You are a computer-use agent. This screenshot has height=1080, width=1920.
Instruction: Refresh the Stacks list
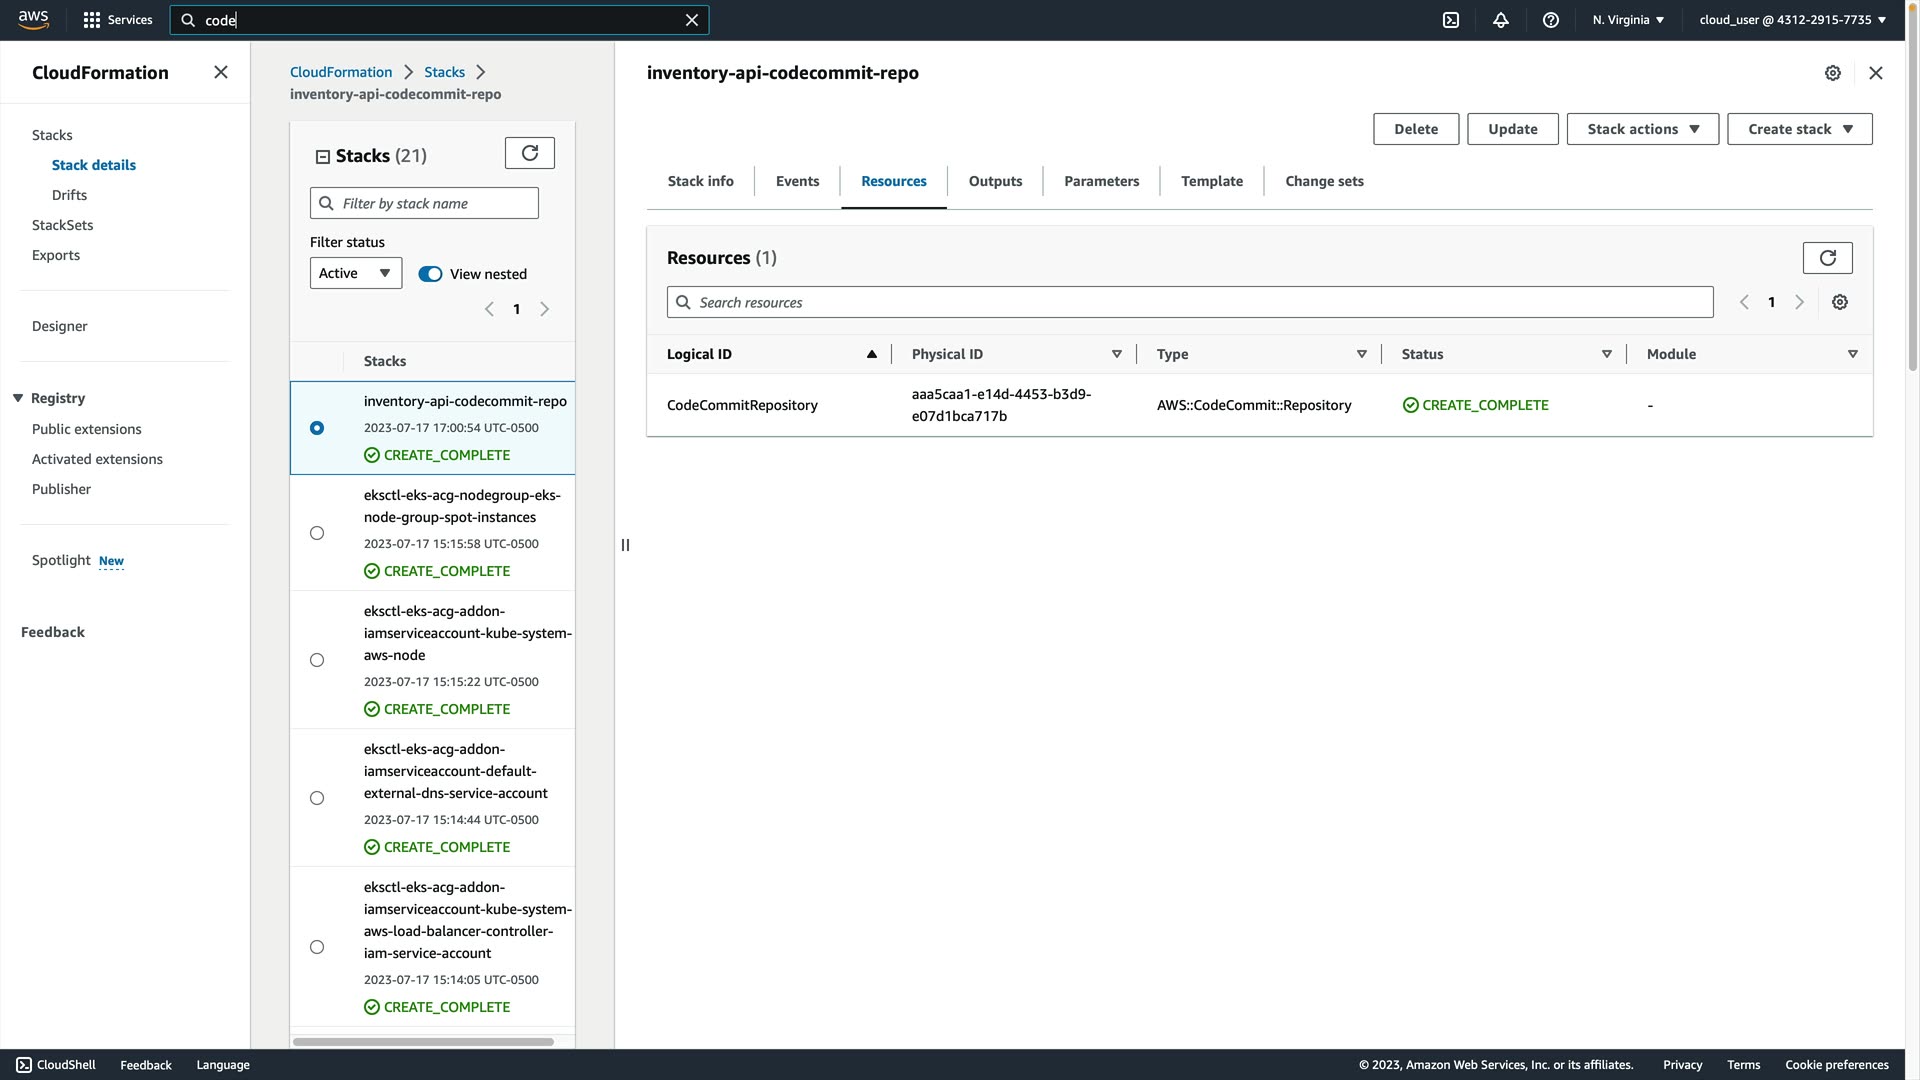point(529,153)
